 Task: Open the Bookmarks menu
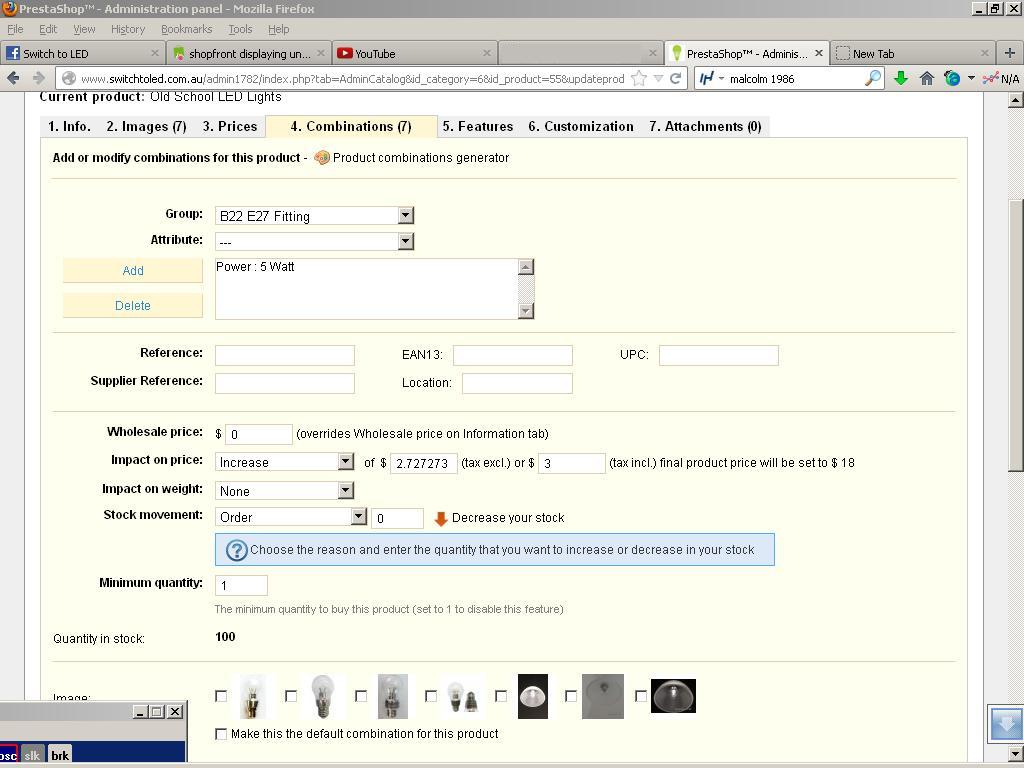(186, 29)
